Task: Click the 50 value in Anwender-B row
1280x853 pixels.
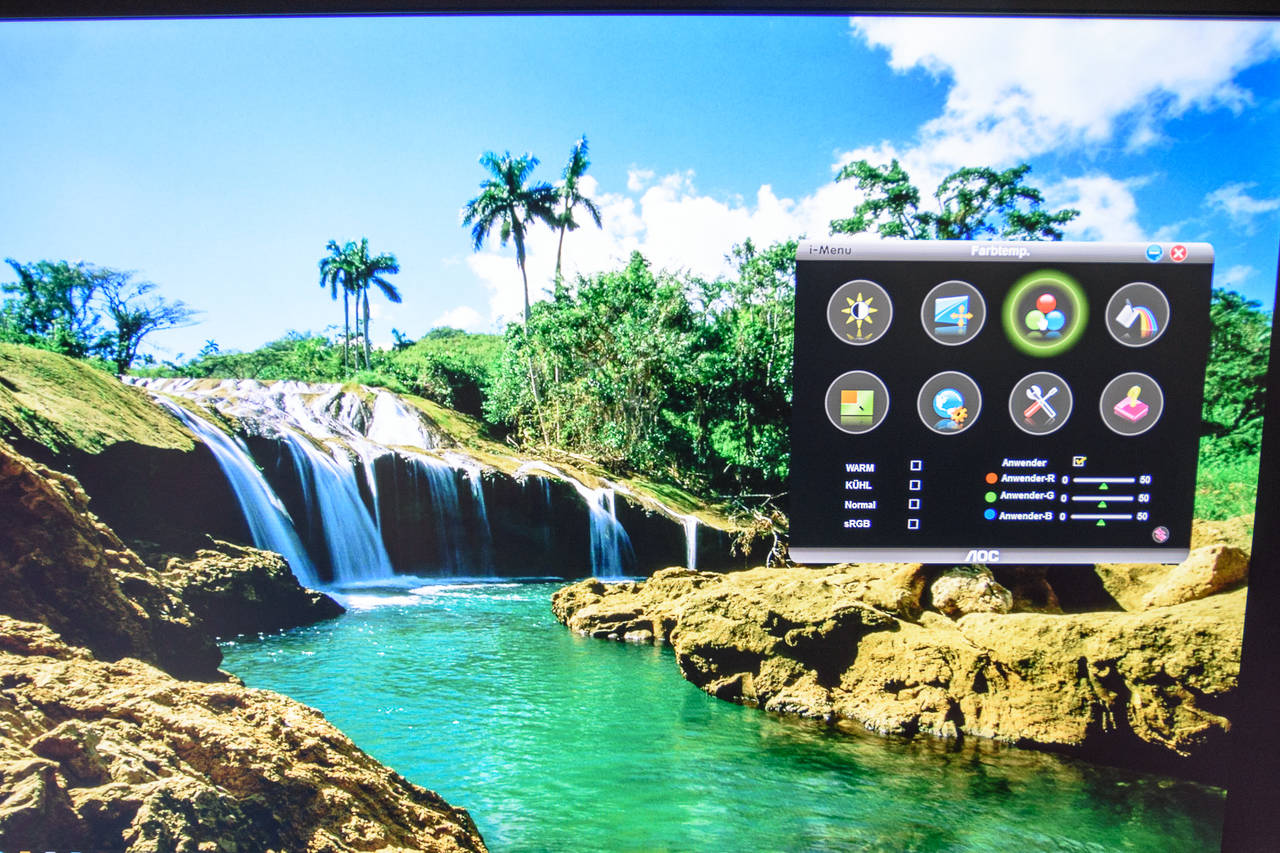Action: pos(1143,517)
